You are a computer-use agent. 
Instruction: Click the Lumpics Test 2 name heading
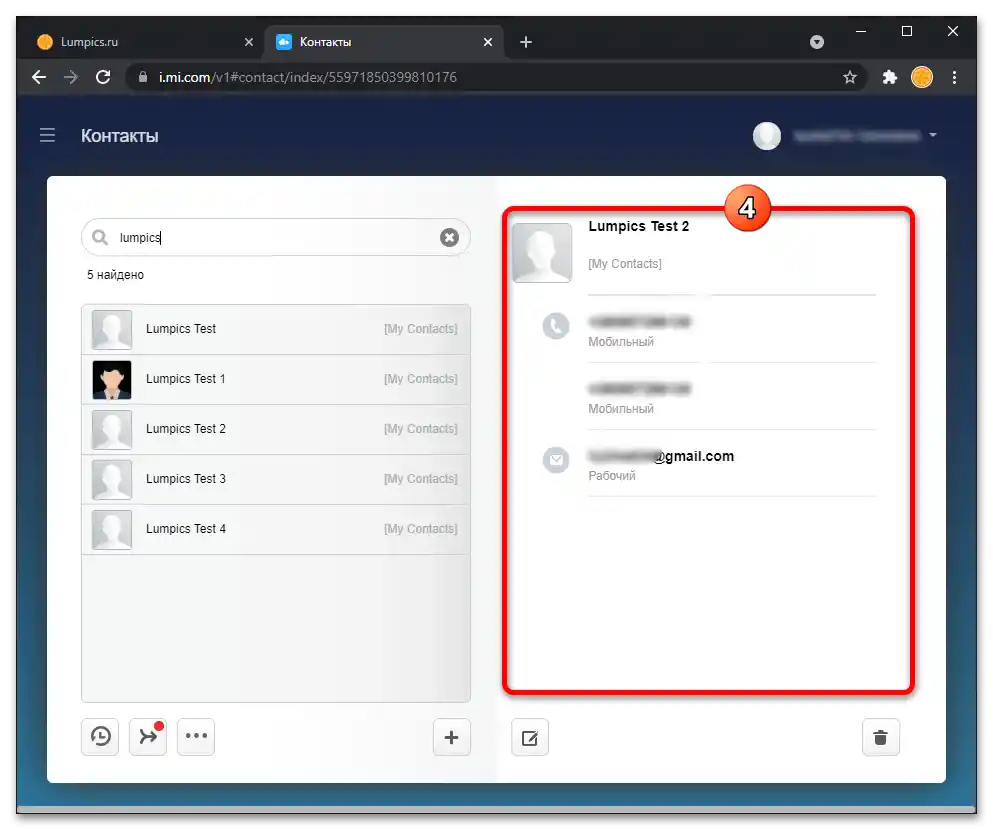tap(638, 226)
